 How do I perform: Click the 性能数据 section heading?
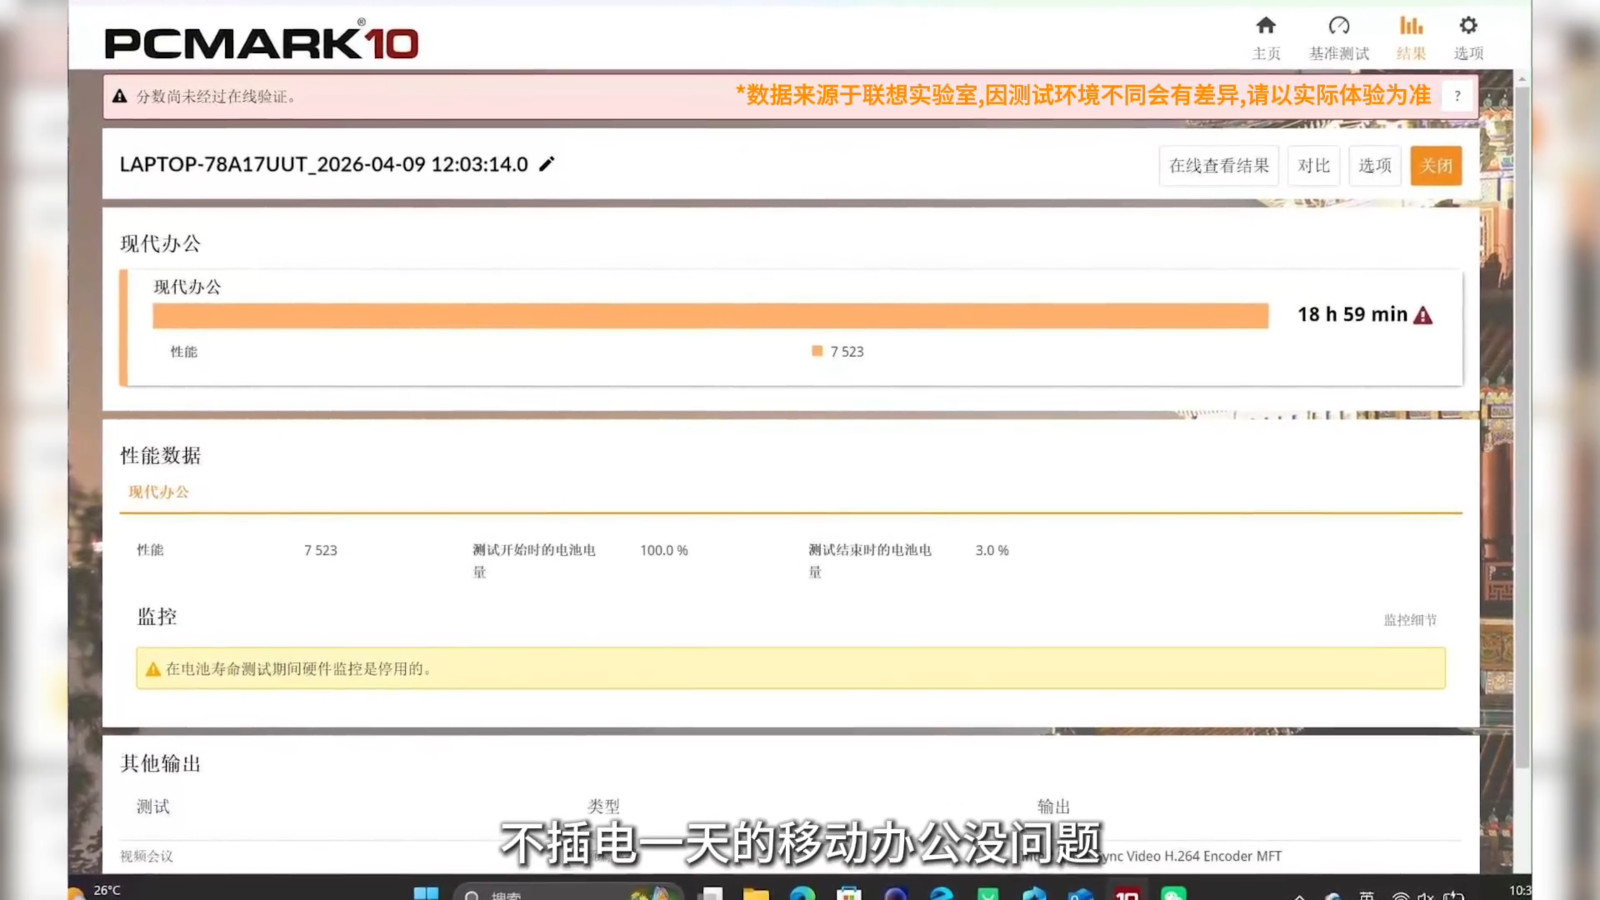pos(160,456)
